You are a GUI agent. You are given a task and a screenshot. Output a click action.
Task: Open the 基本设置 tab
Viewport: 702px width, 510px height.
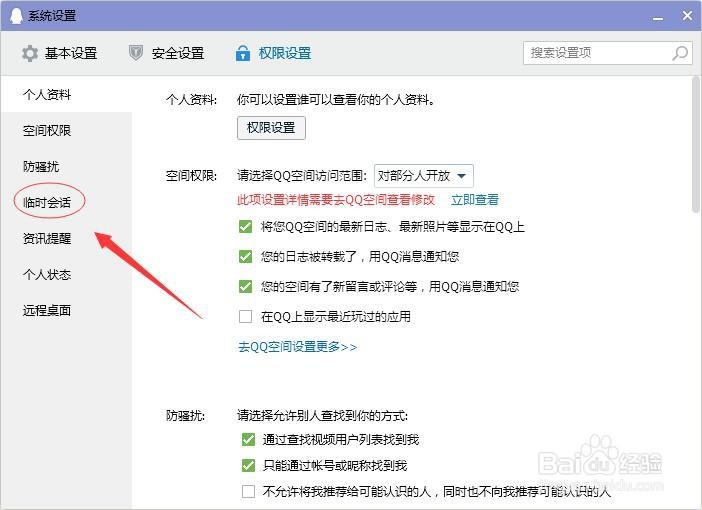[x=60, y=53]
